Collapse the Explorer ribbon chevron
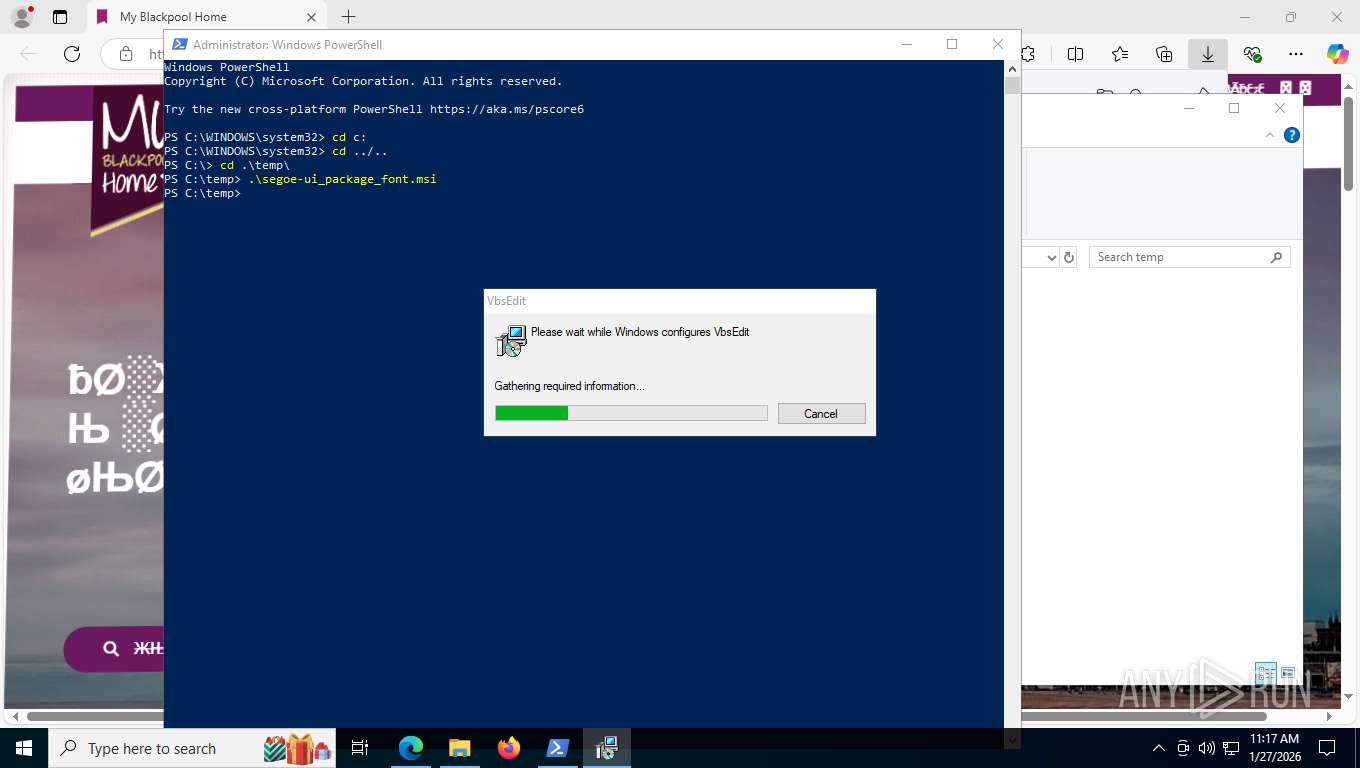This screenshot has width=1360, height=768. 1270,135
